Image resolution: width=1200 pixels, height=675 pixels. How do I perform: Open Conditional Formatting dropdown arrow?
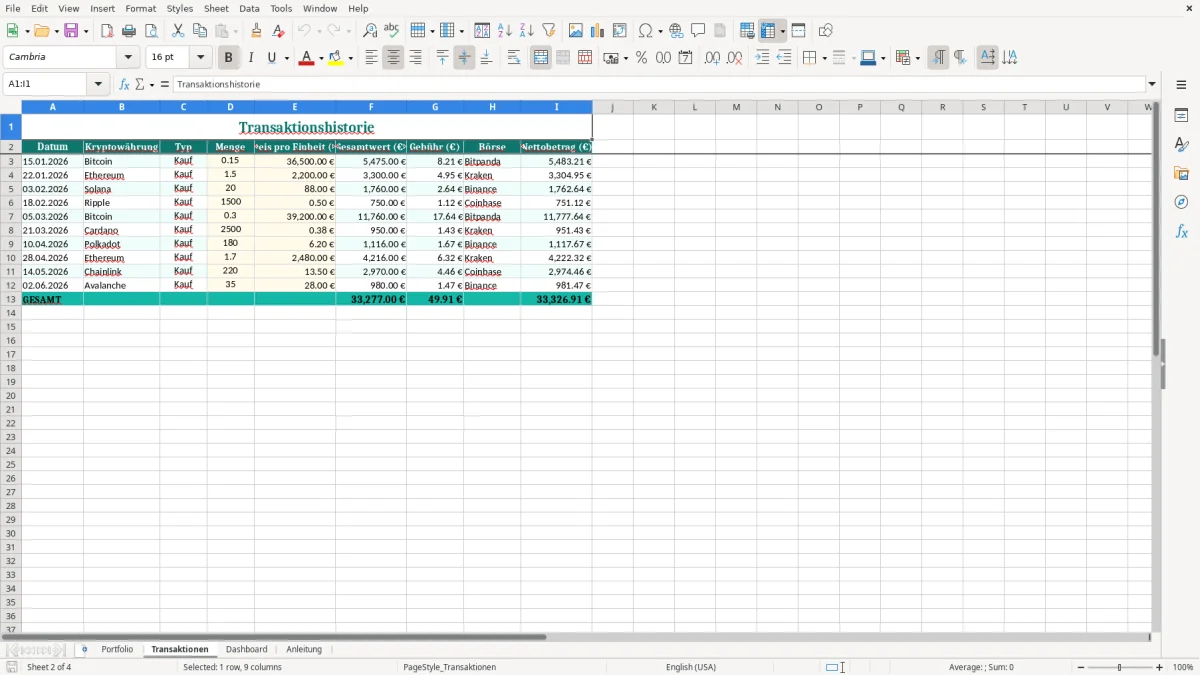pos(917,58)
